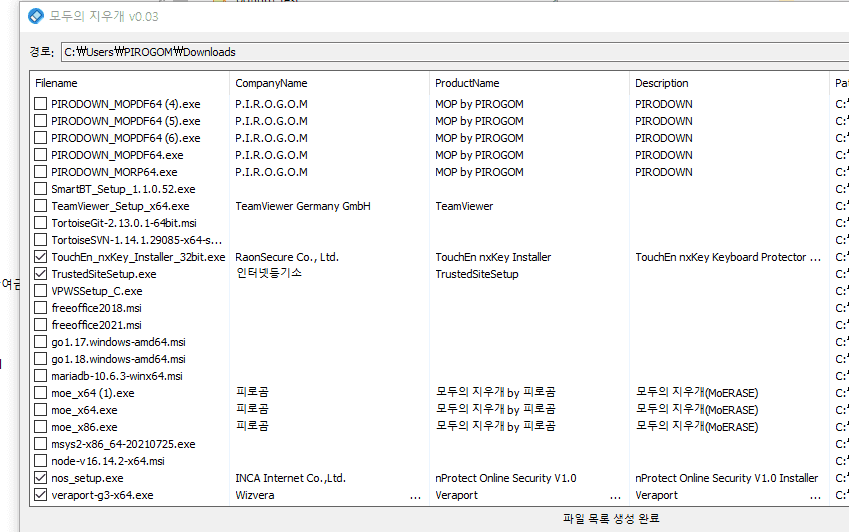Screen dimensions: 849x532
Task: Enable the TeamViewer_Setup_x64.exe checkbox
Action: pyautogui.click(x=41, y=206)
